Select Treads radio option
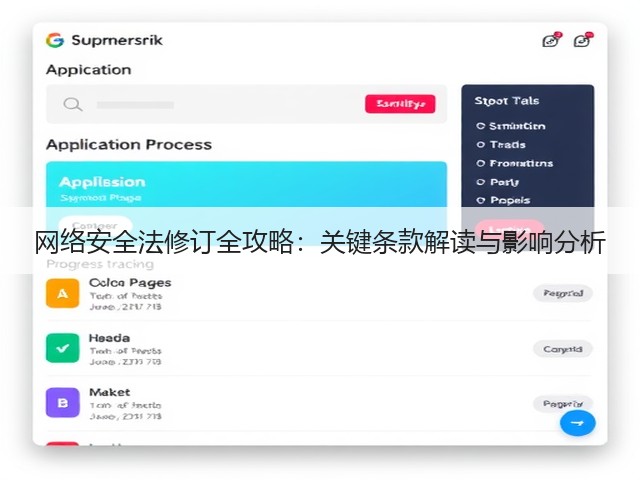Image resolution: width=640 pixels, height=480 pixels. pyautogui.click(x=480, y=145)
